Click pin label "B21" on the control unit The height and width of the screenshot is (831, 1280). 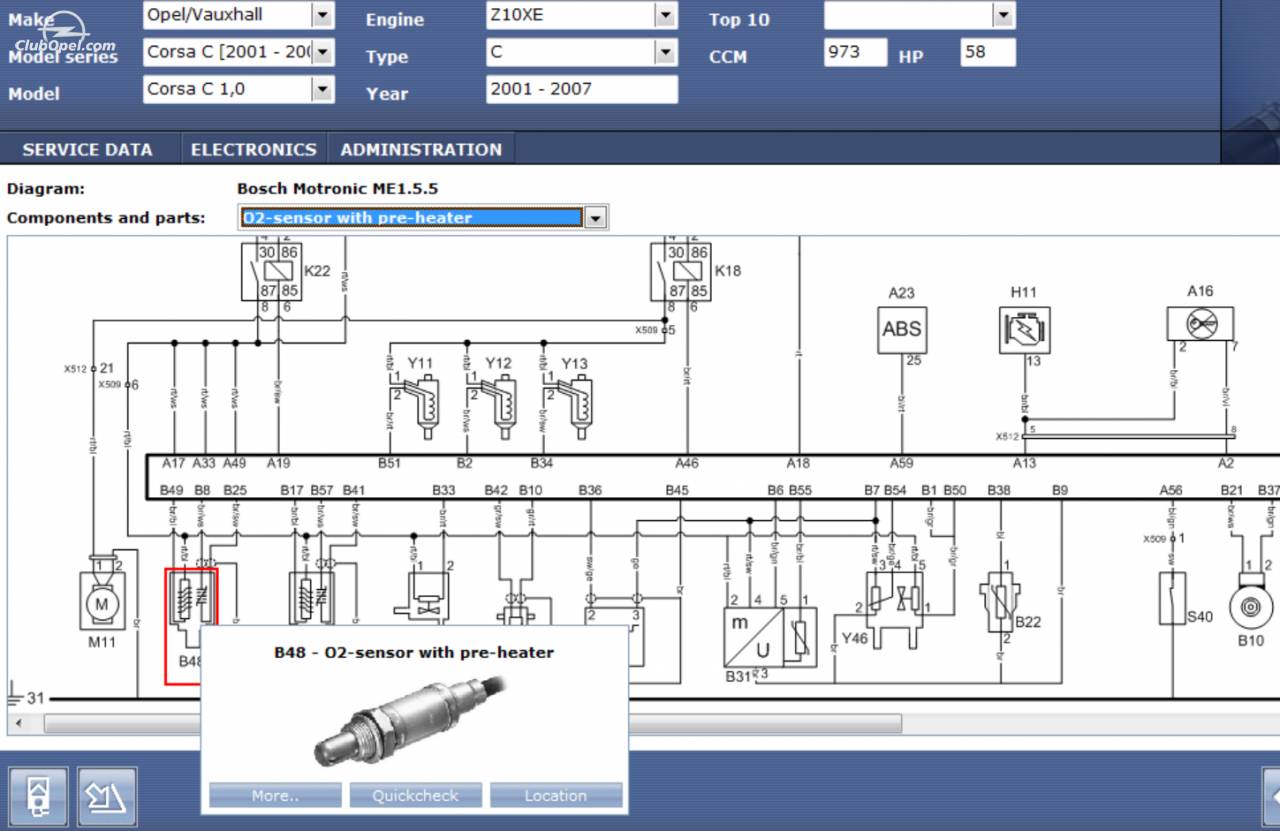(1232, 490)
